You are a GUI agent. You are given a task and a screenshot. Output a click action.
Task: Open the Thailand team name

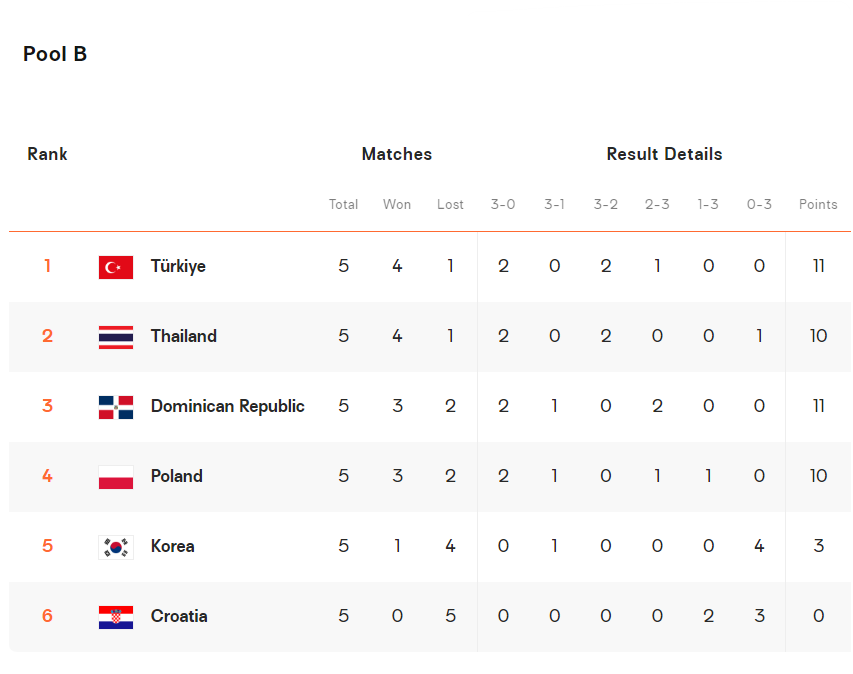(184, 336)
